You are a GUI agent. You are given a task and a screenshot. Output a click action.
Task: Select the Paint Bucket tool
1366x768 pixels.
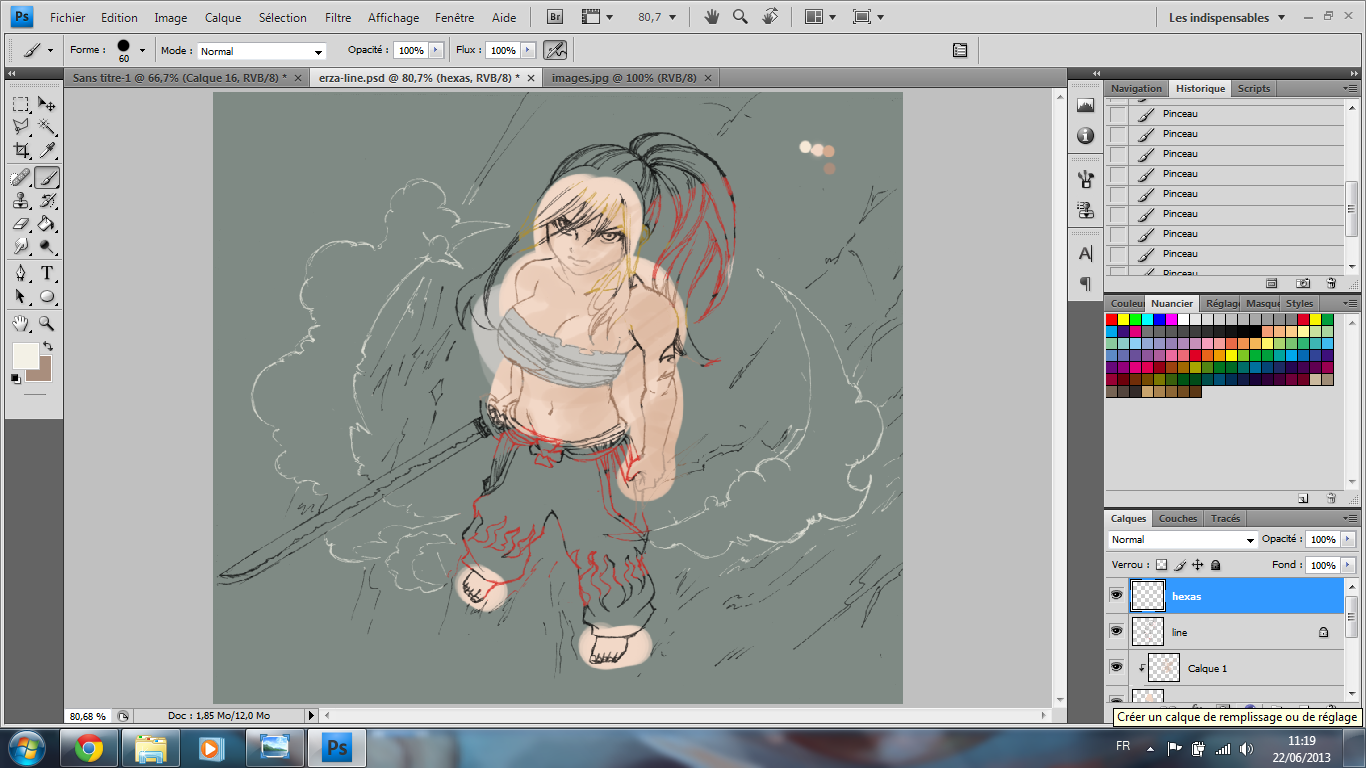[47, 224]
